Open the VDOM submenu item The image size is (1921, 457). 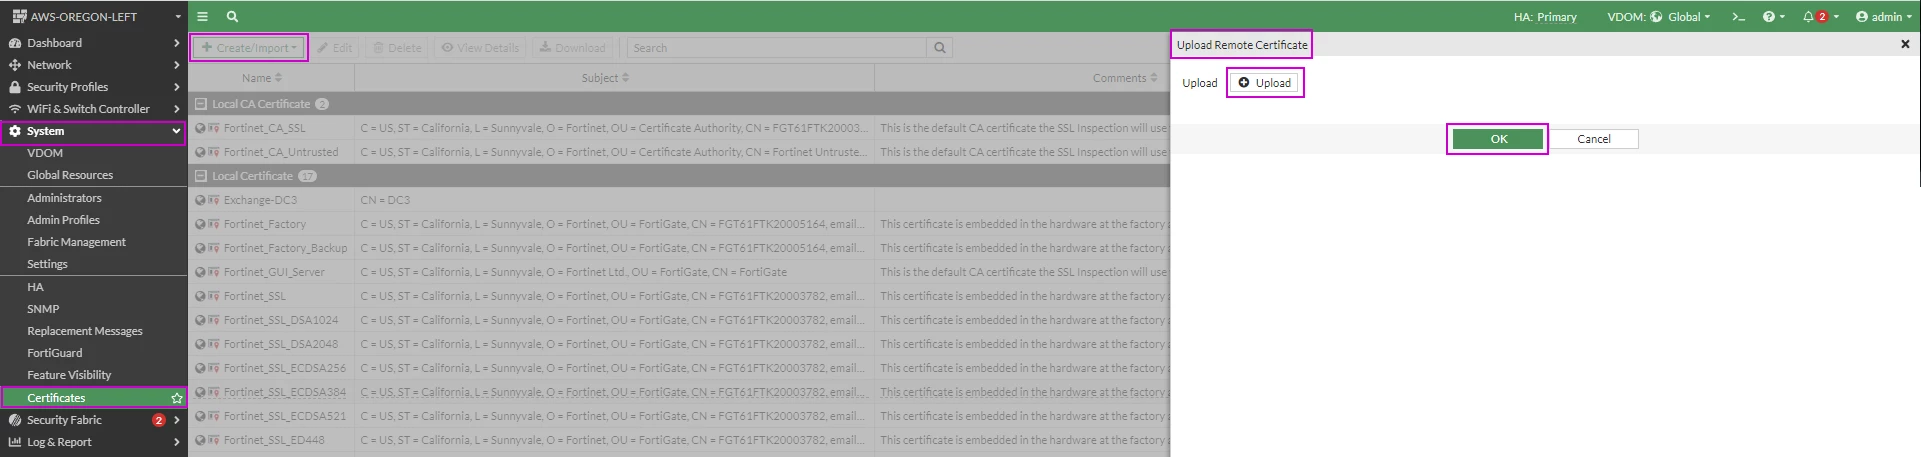(94, 153)
